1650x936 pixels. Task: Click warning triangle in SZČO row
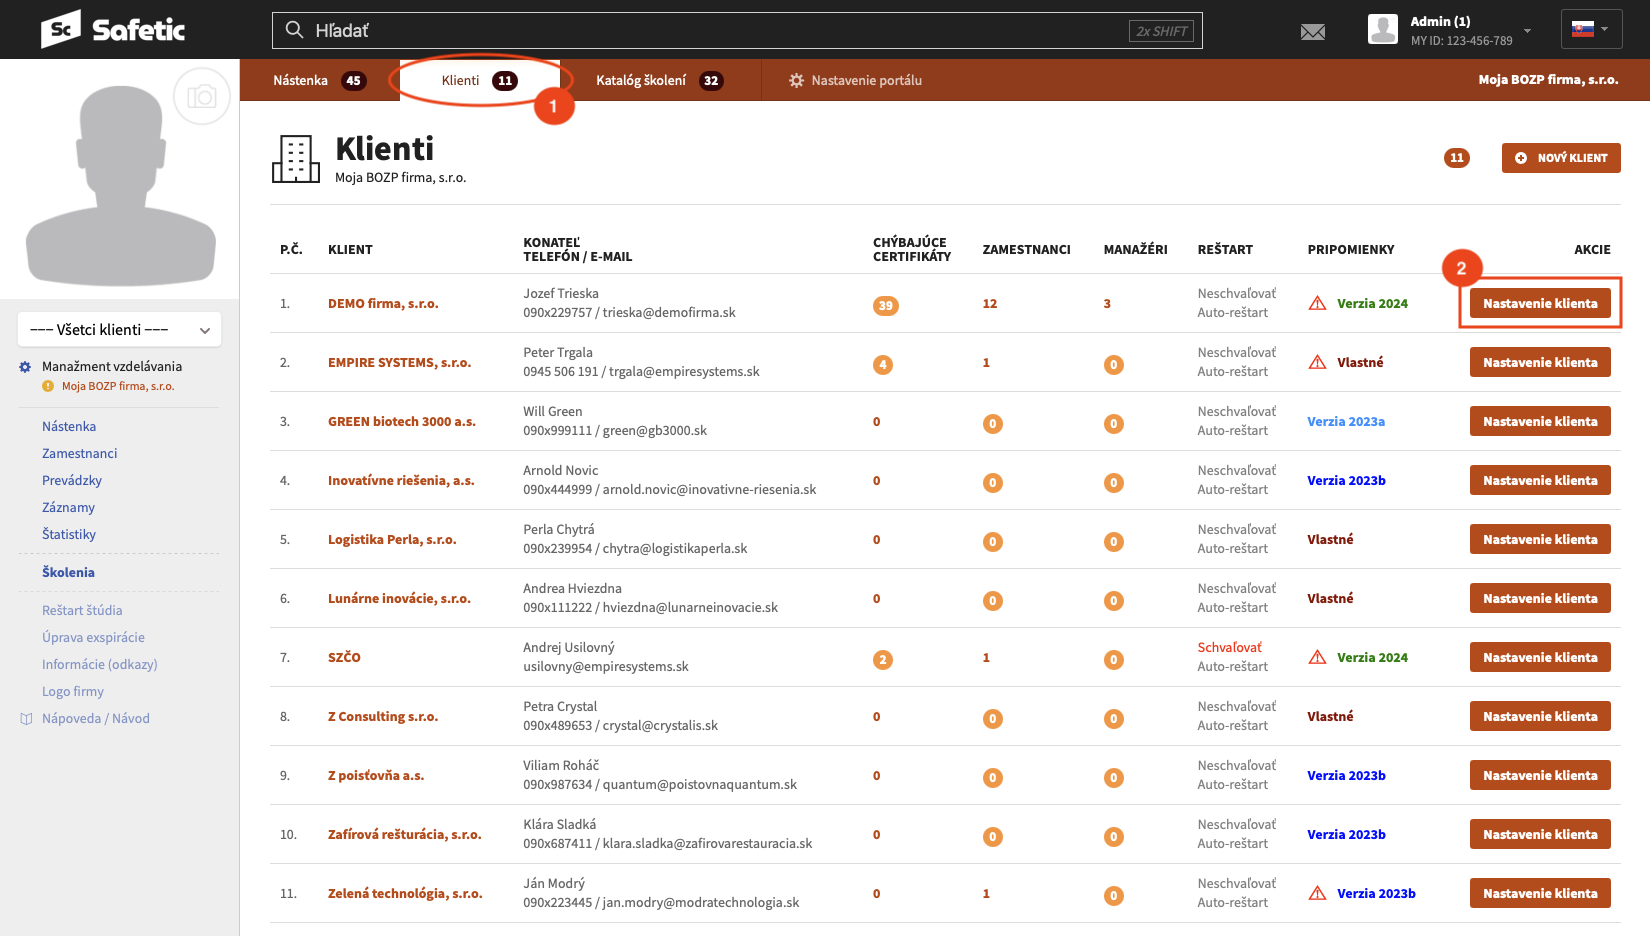click(1318, 657)
